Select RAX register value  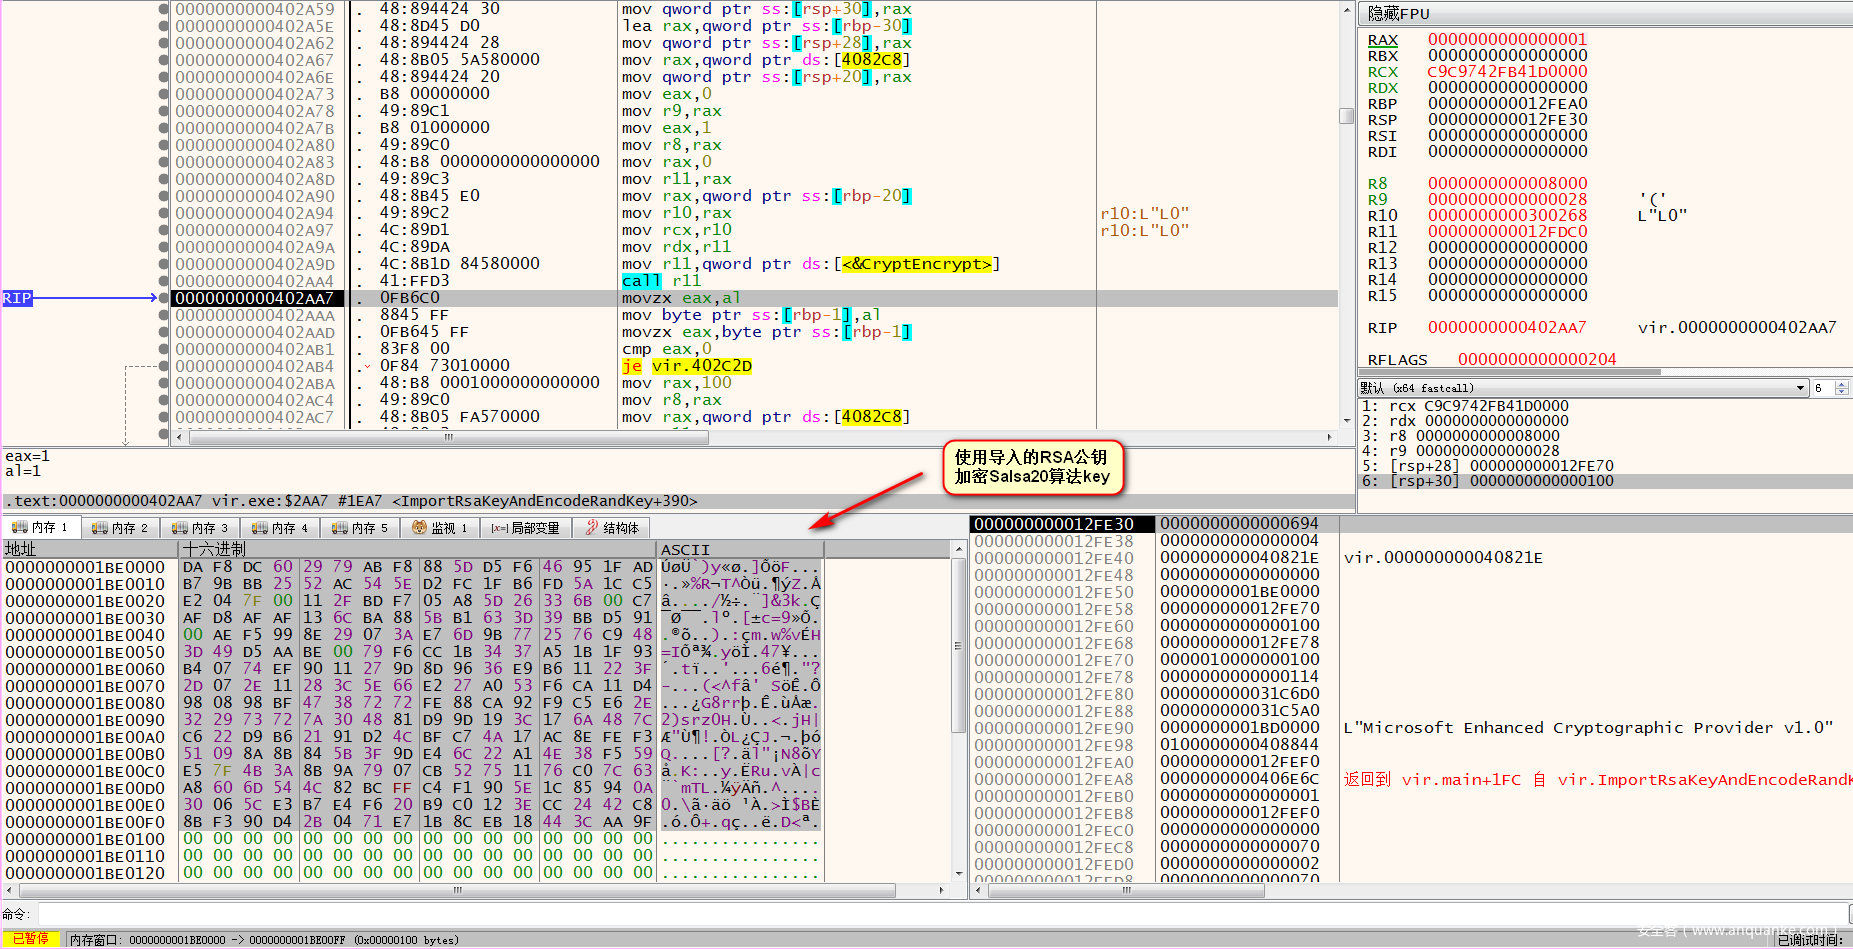point(1506,40)
